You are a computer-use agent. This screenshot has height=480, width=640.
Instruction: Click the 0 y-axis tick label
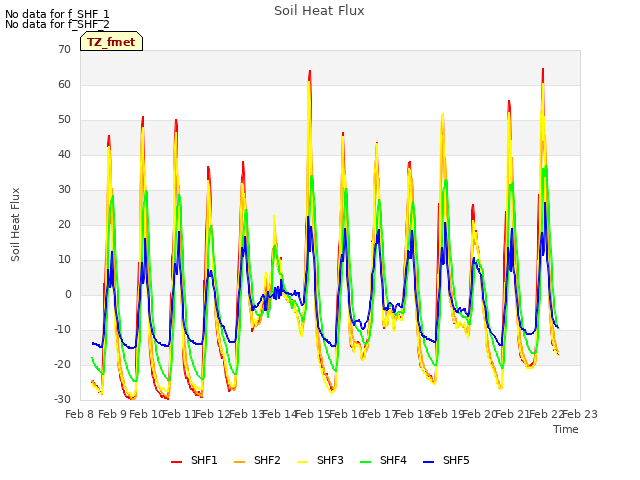(x=68, y=295)
